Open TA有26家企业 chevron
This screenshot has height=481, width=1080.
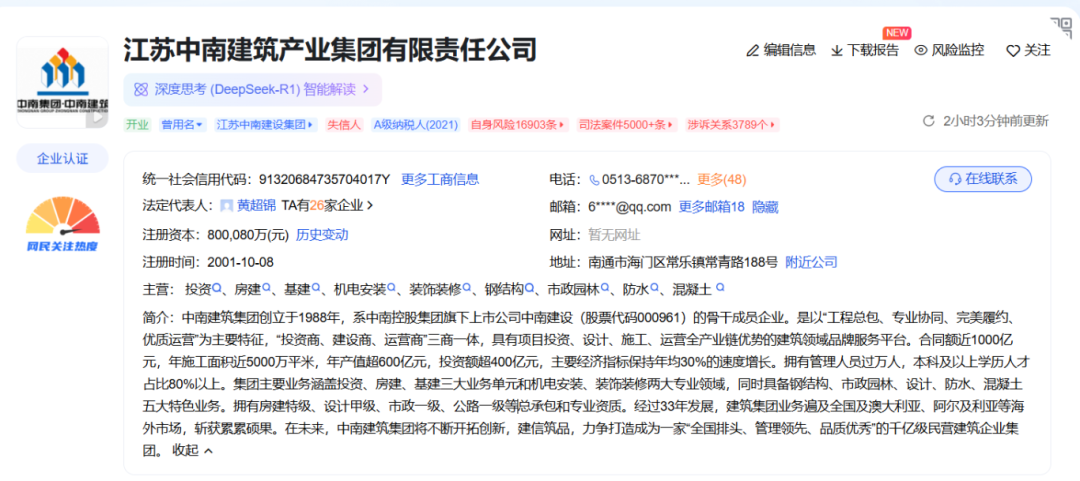tap(370, 205)
